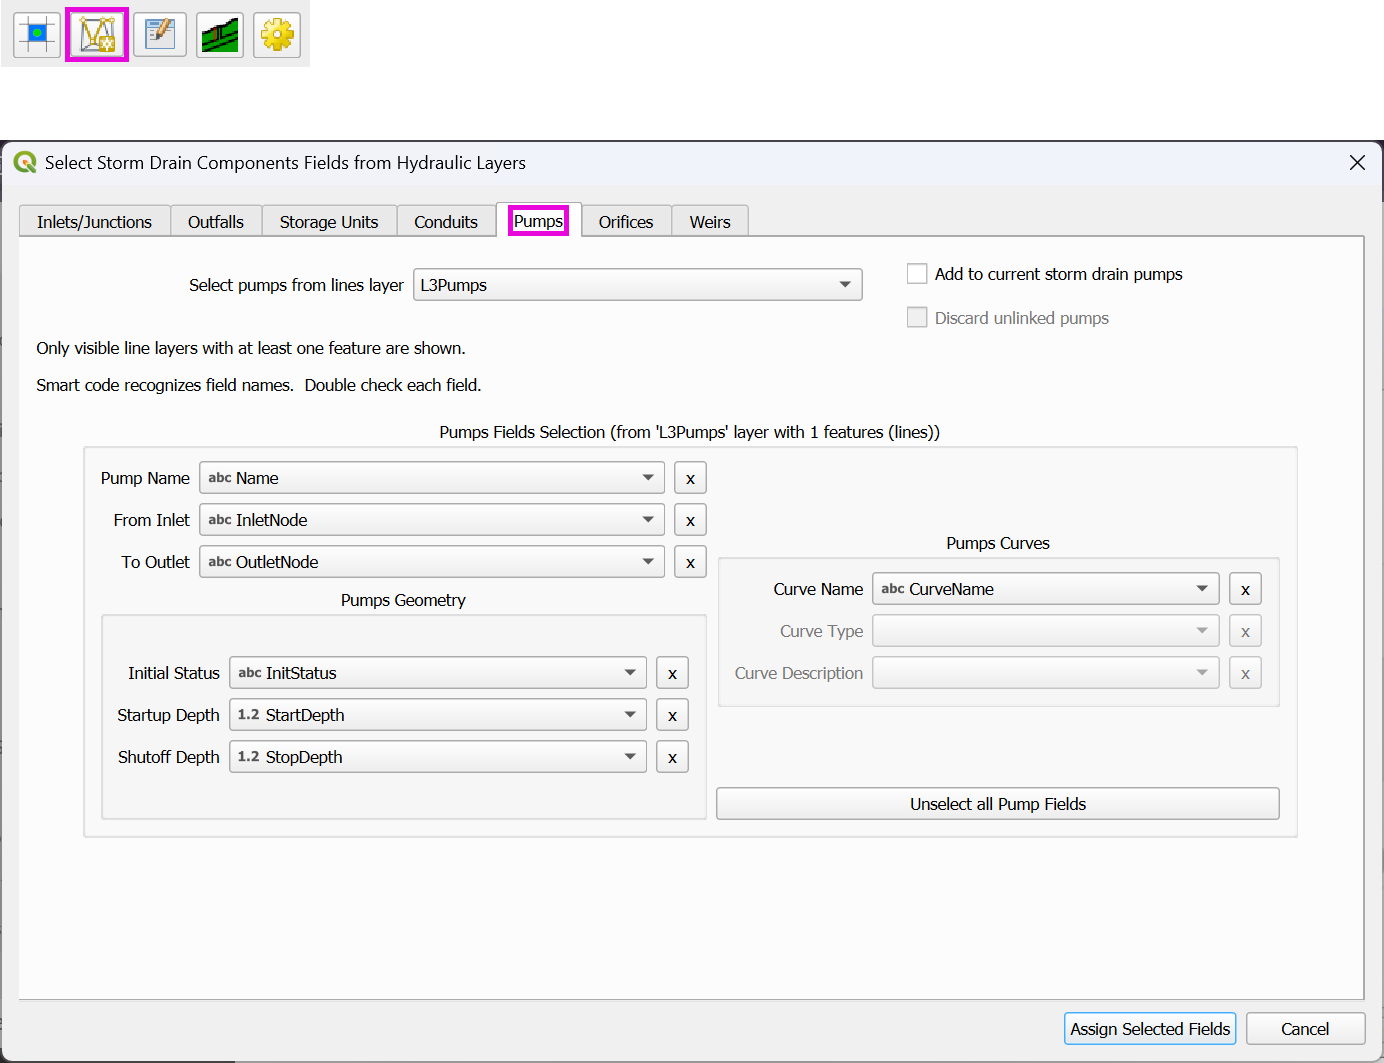Click the Assign Selected Fields button
This screenshot has width=1384, height=1063.
click(1150, 1029)
